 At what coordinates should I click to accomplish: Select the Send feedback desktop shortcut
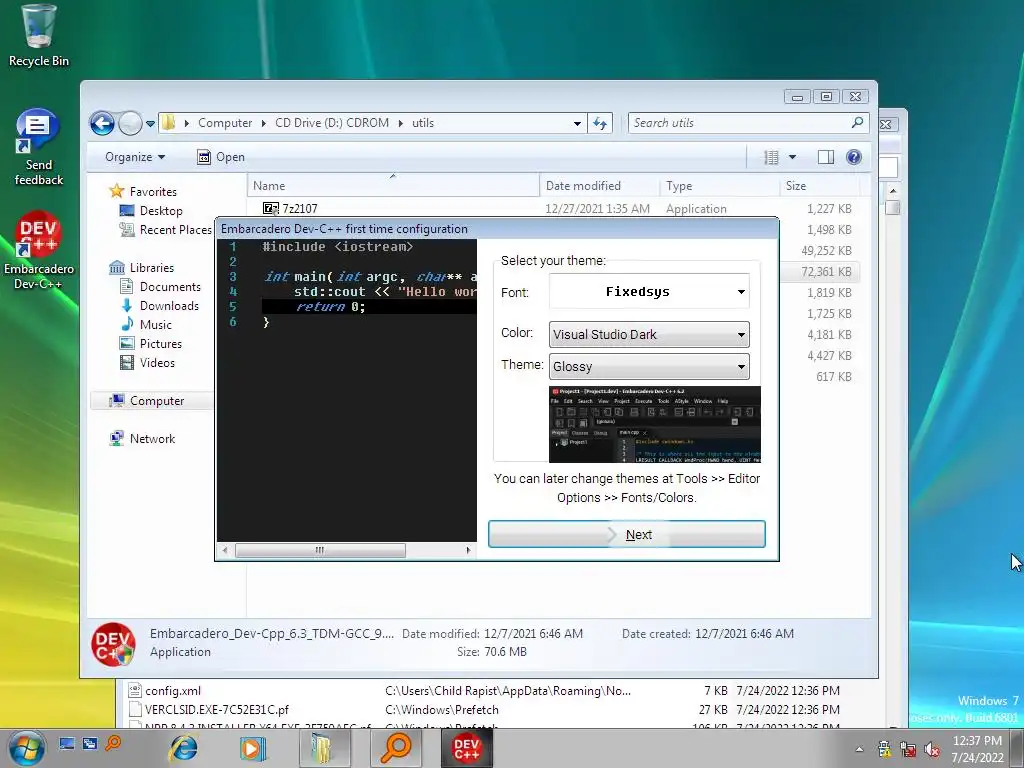tap(38, 148)
